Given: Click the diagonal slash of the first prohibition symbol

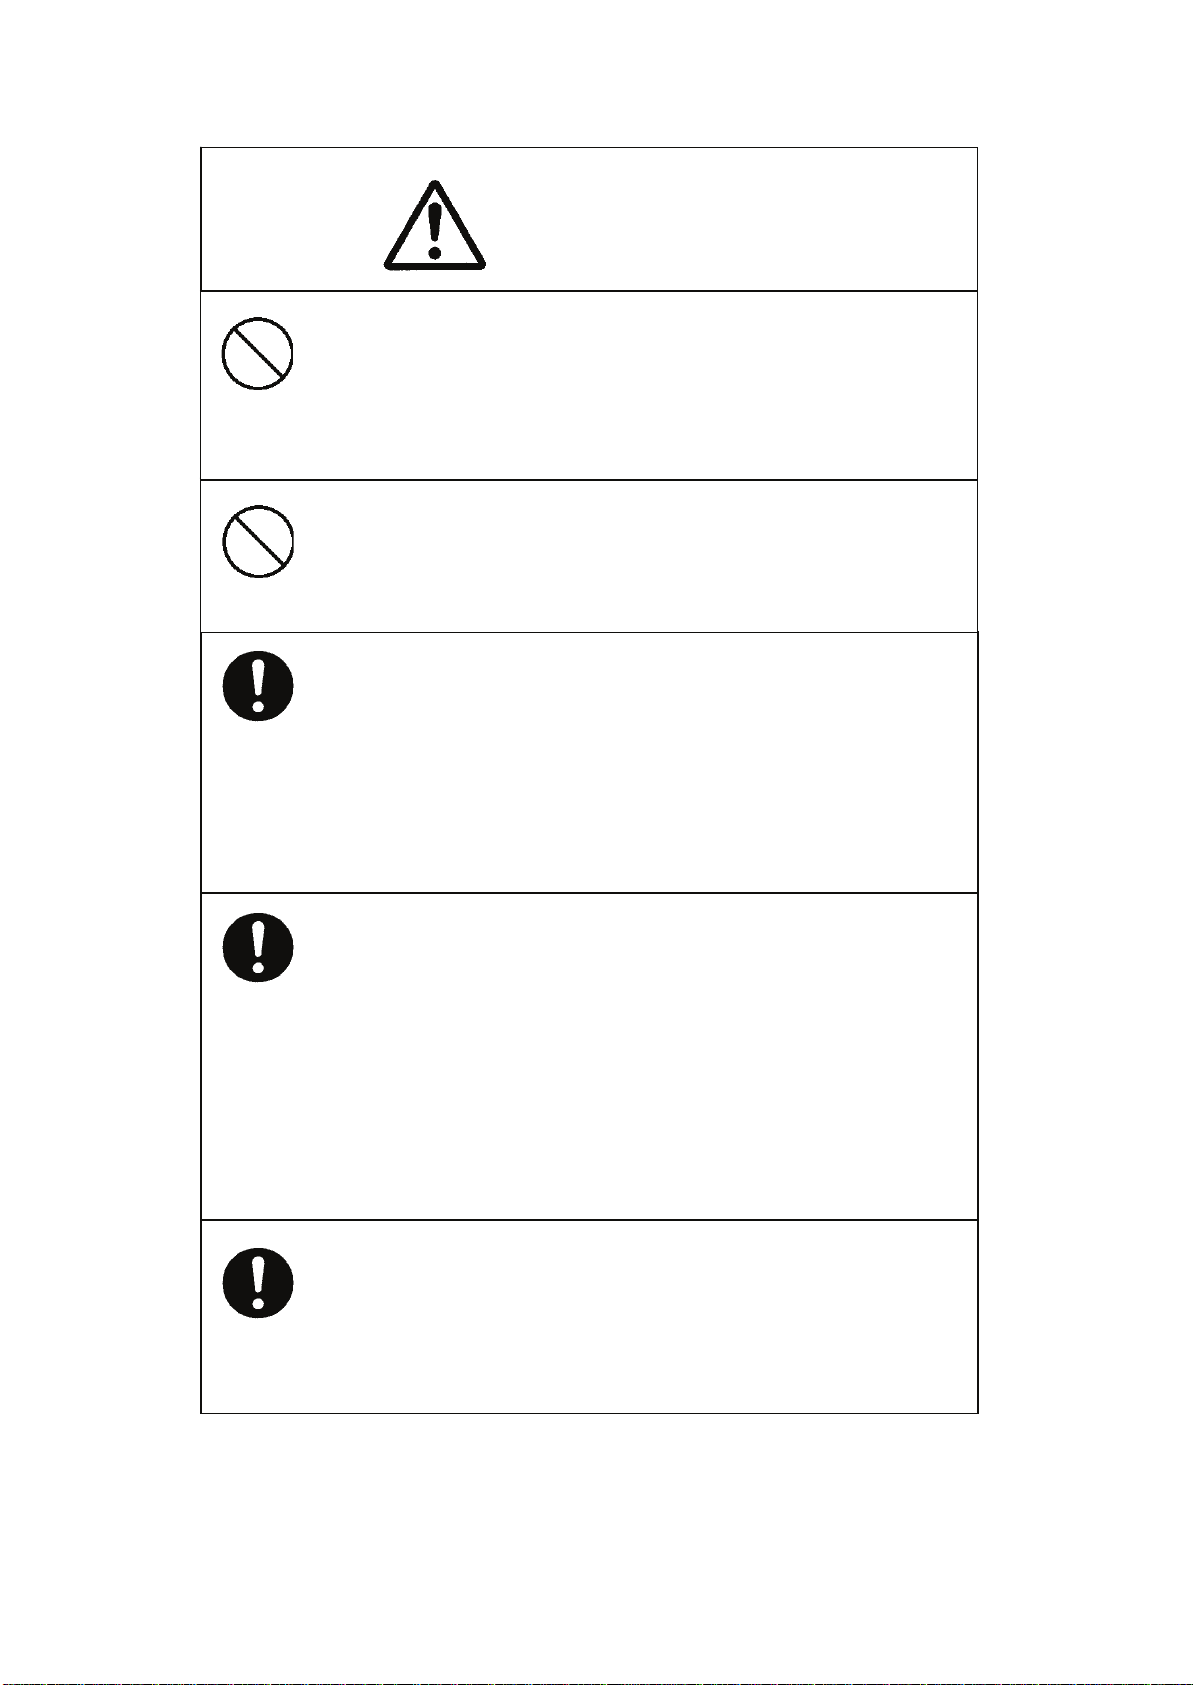Looking at the screenshot, I should click(257, 353).
